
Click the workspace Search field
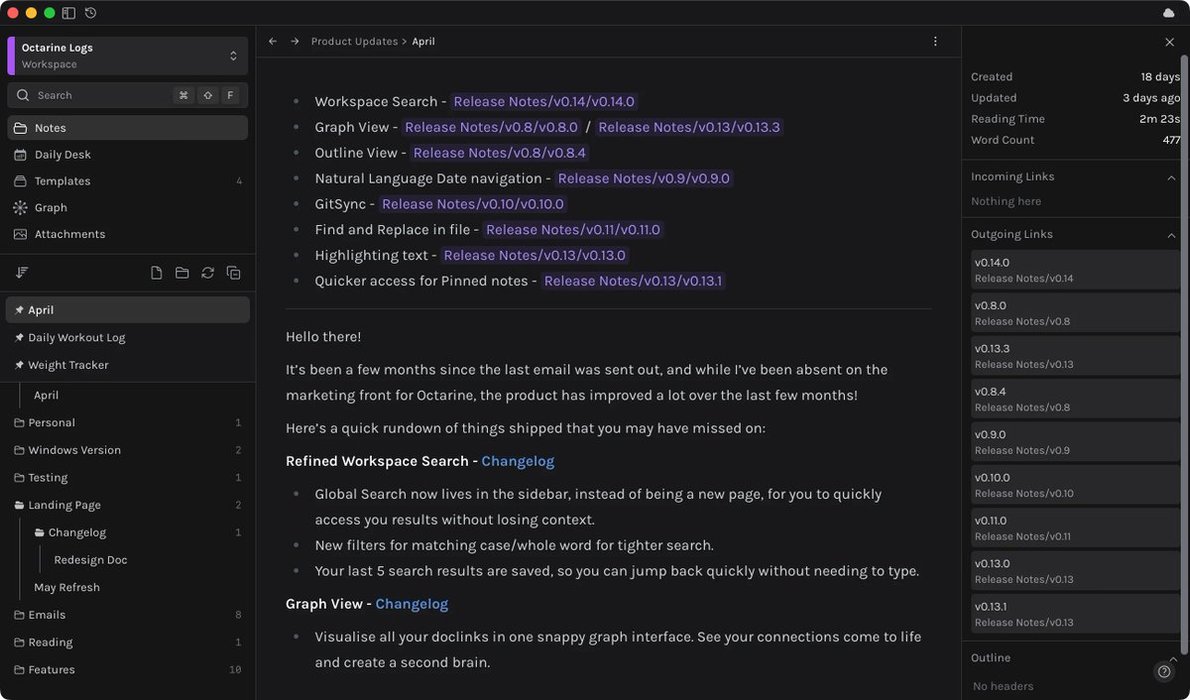(100, 95)
